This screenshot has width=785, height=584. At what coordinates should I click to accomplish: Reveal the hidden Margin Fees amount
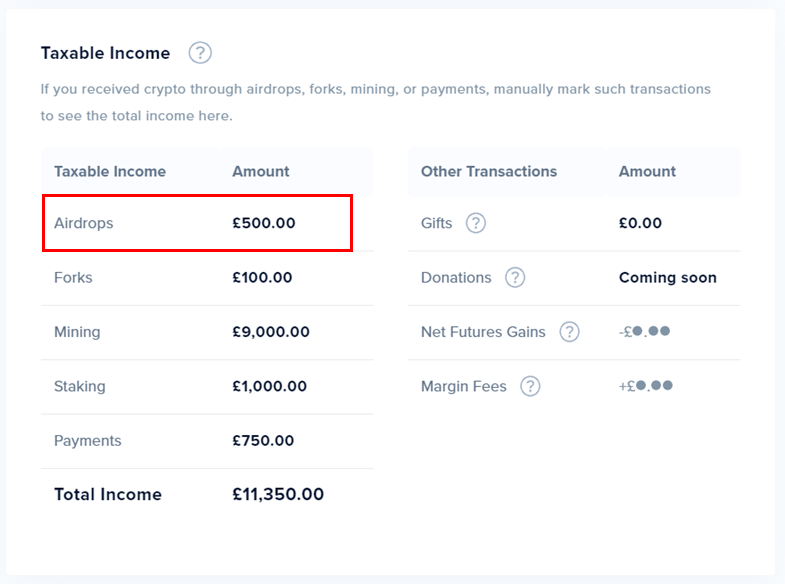[646, 386]
